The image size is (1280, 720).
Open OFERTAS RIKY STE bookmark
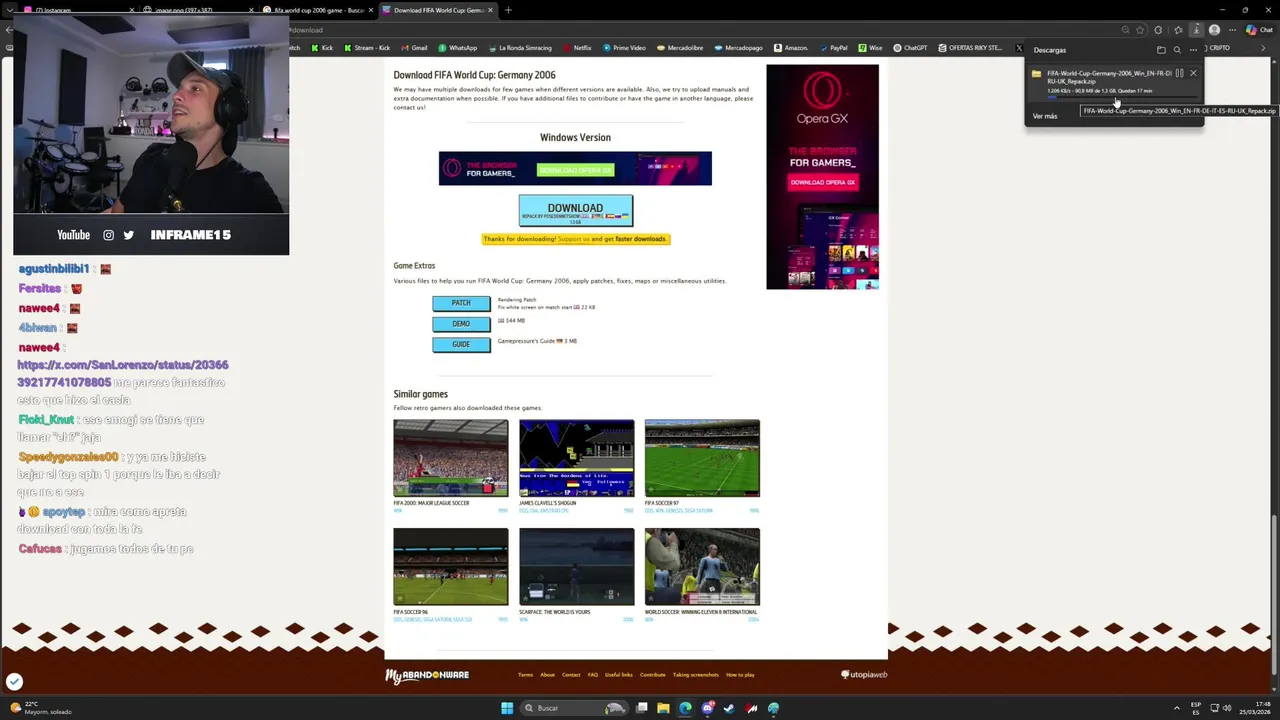969,48
